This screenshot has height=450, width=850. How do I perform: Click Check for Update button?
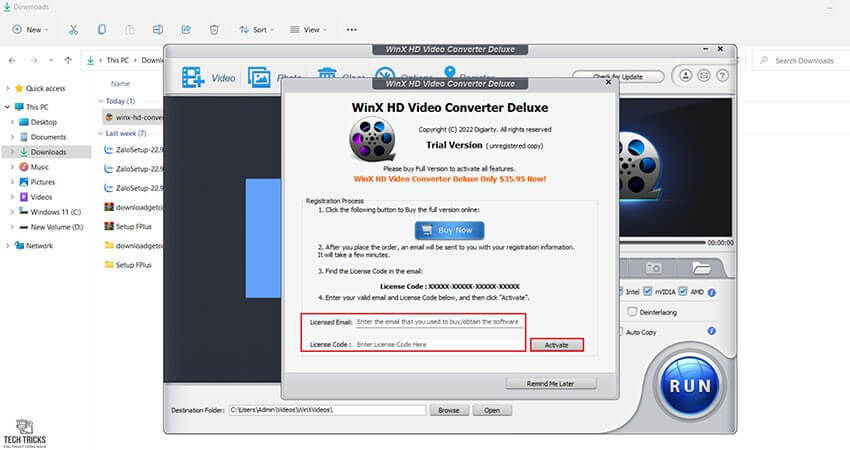618,76
